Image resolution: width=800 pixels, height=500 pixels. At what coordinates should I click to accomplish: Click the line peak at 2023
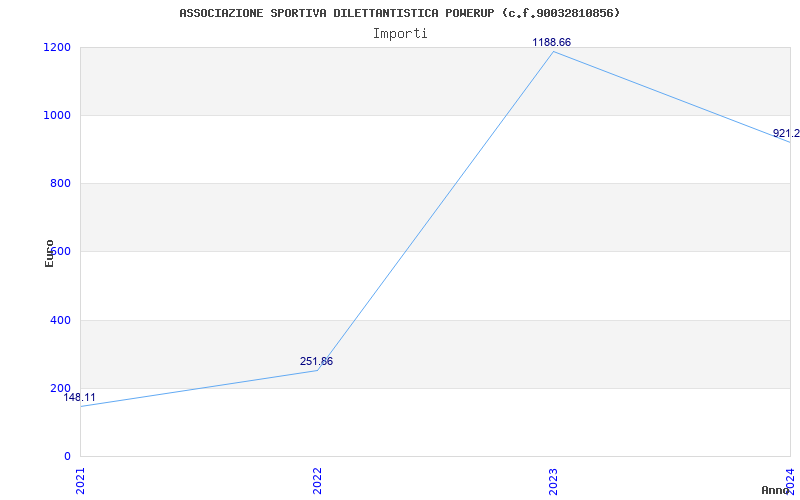554,52
